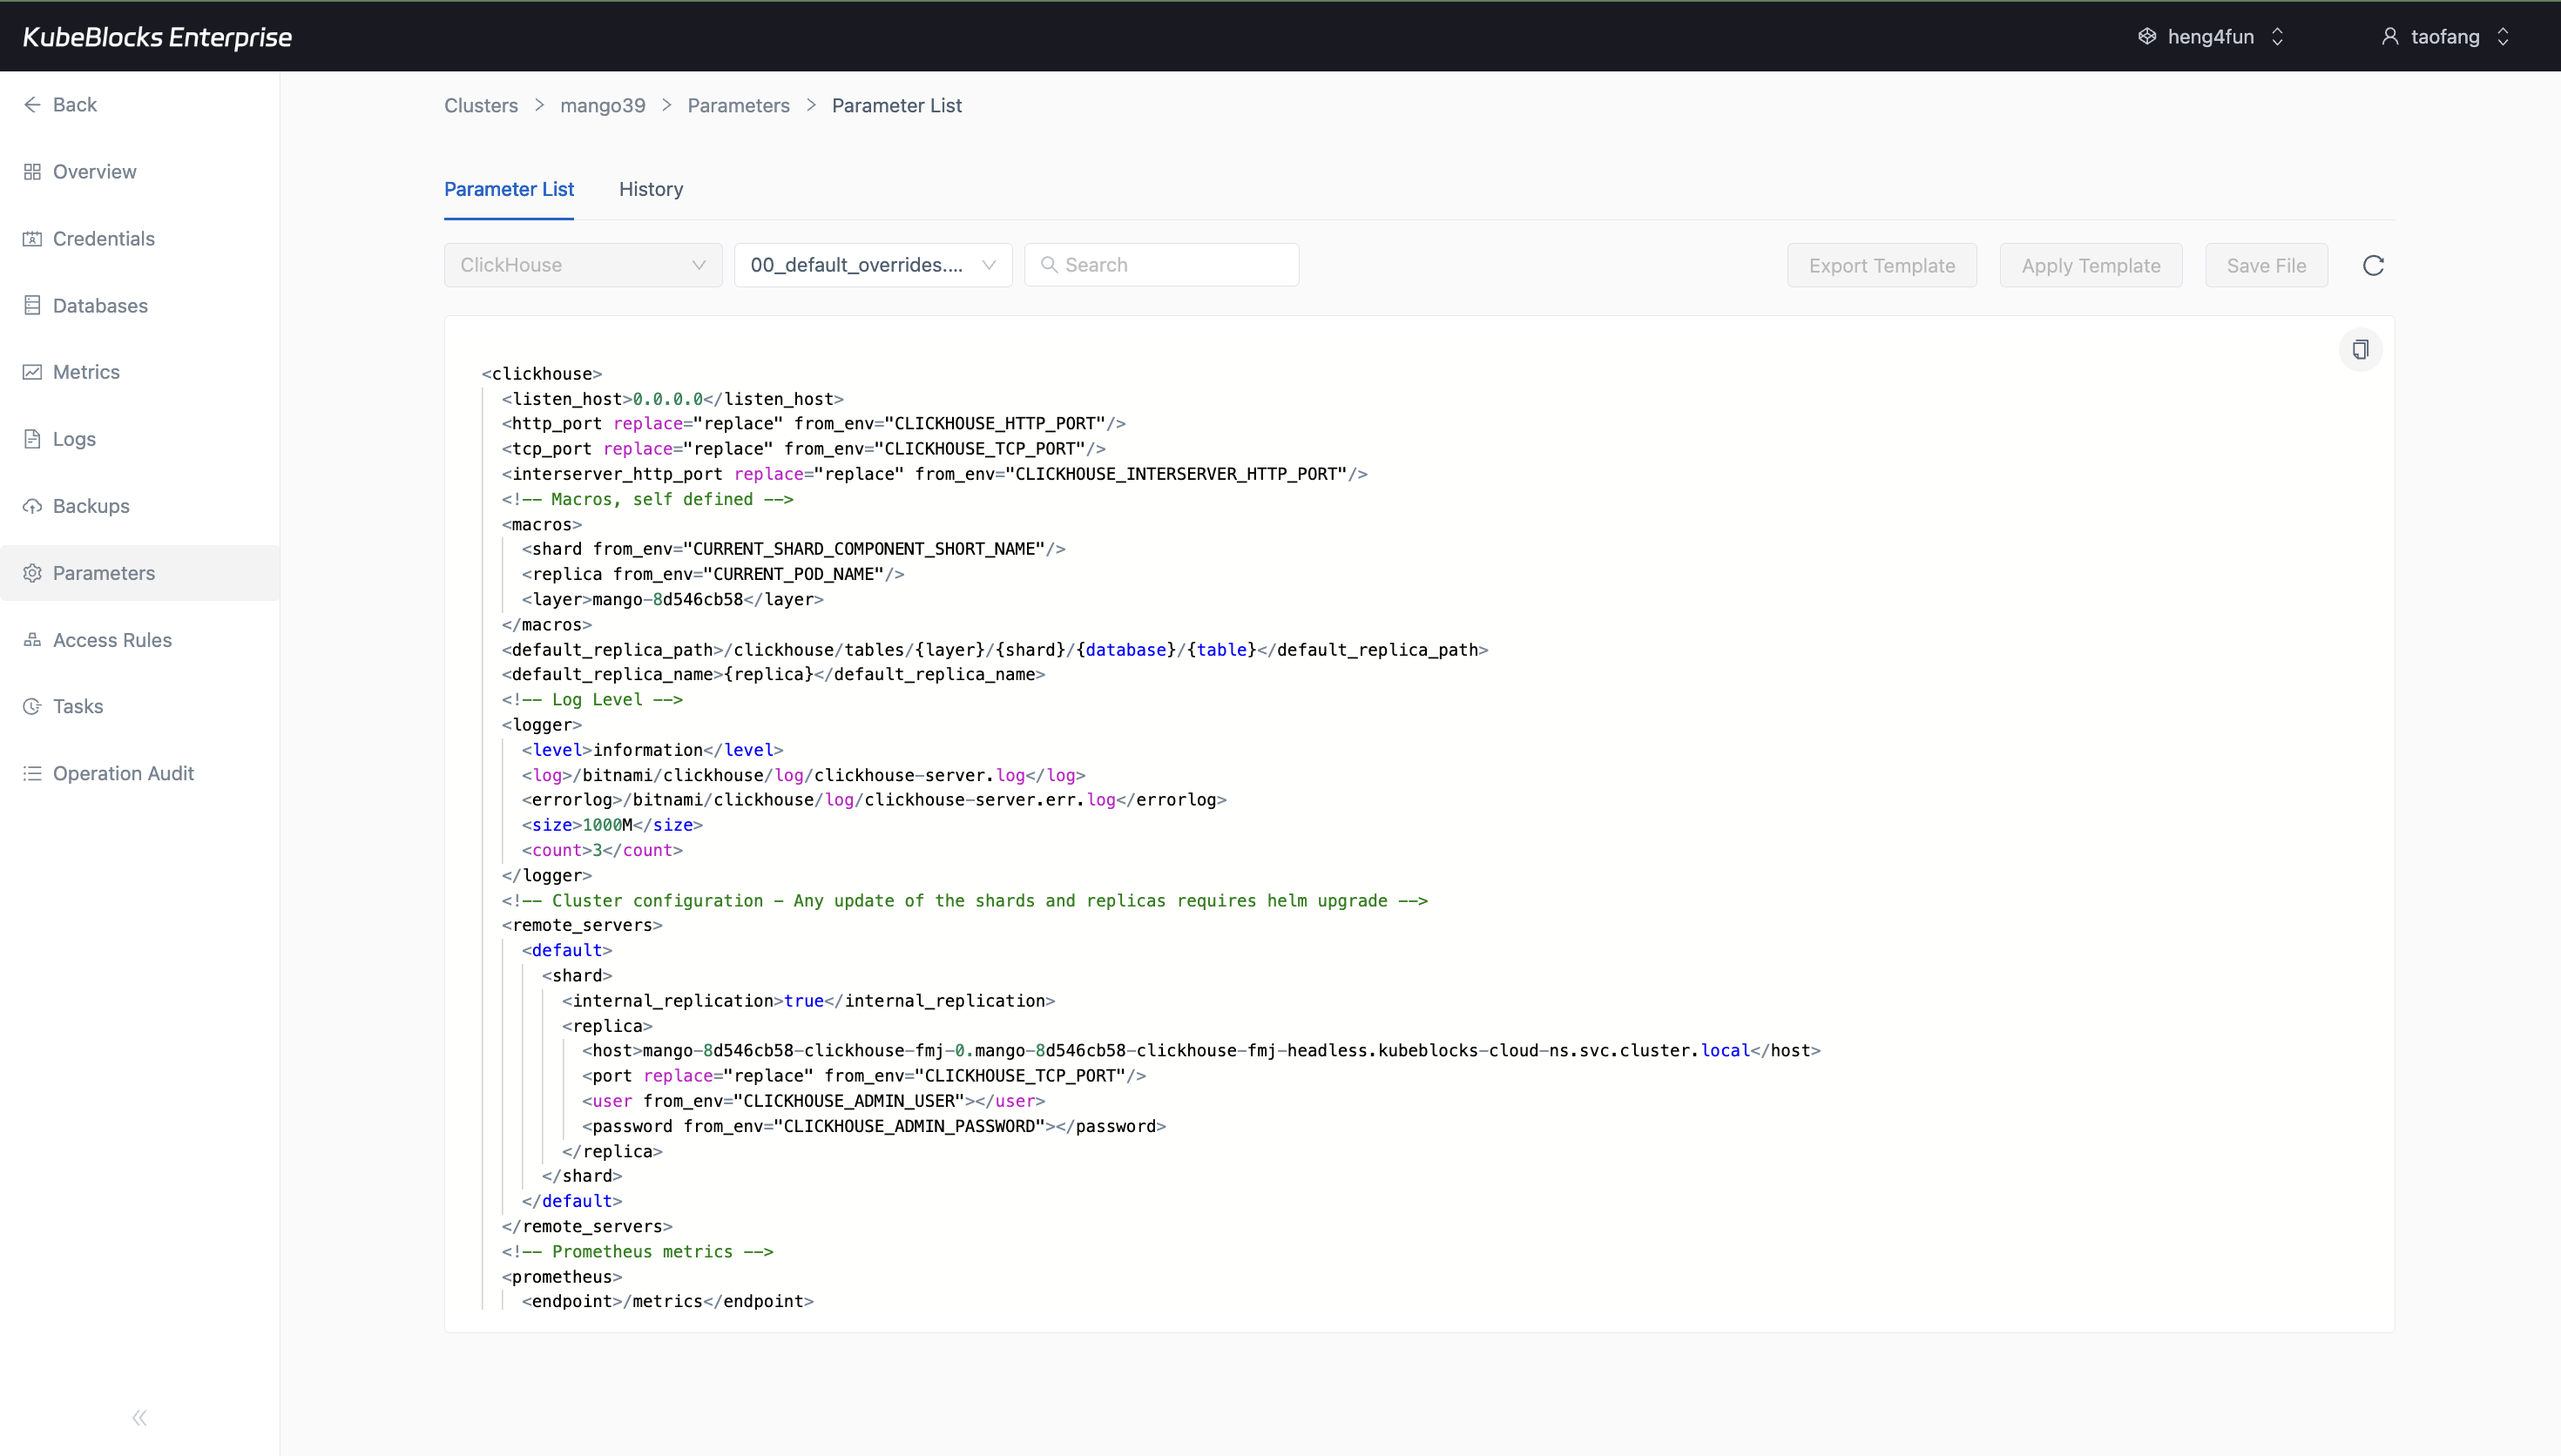Click the search magnifier icon
The width and height of the screenshot is (2561, 1456).
(x=1049, y=265)
